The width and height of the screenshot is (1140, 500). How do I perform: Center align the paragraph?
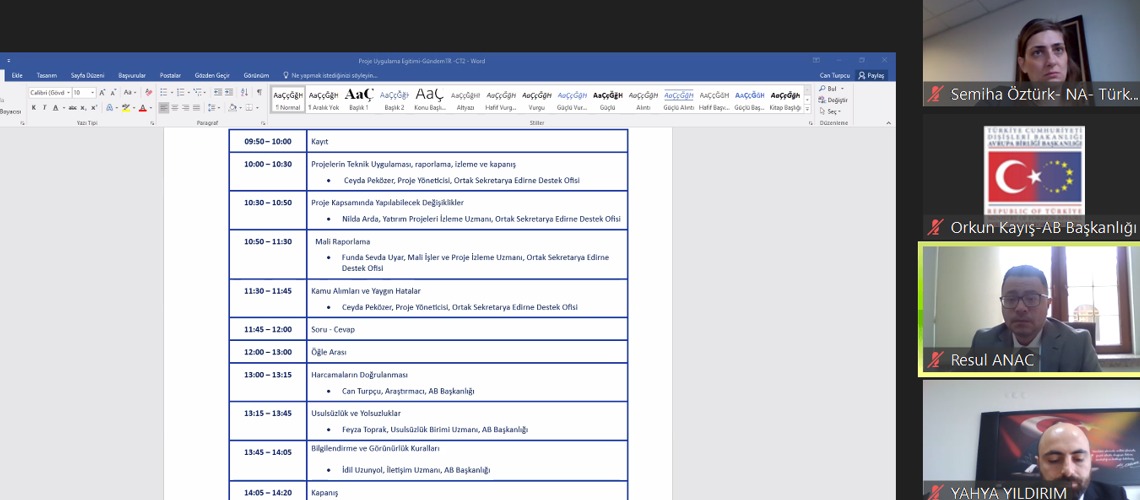click(x=174, y=108)
